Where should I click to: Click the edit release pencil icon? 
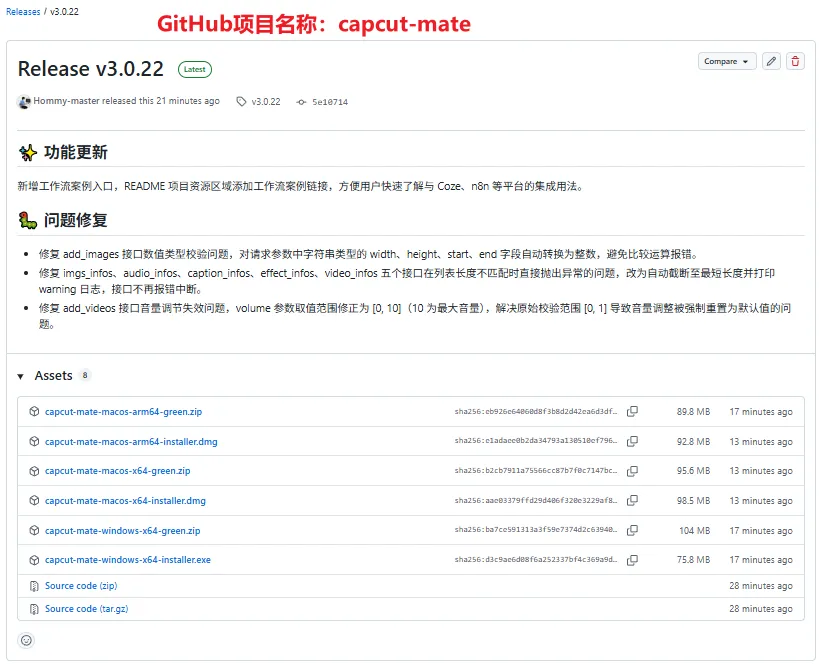pyautogui.click(x=771, y=61)
